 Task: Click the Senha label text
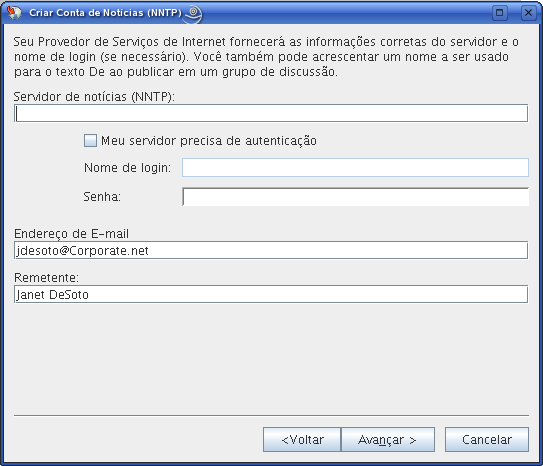pyautogui.click(x=102, y=197)
